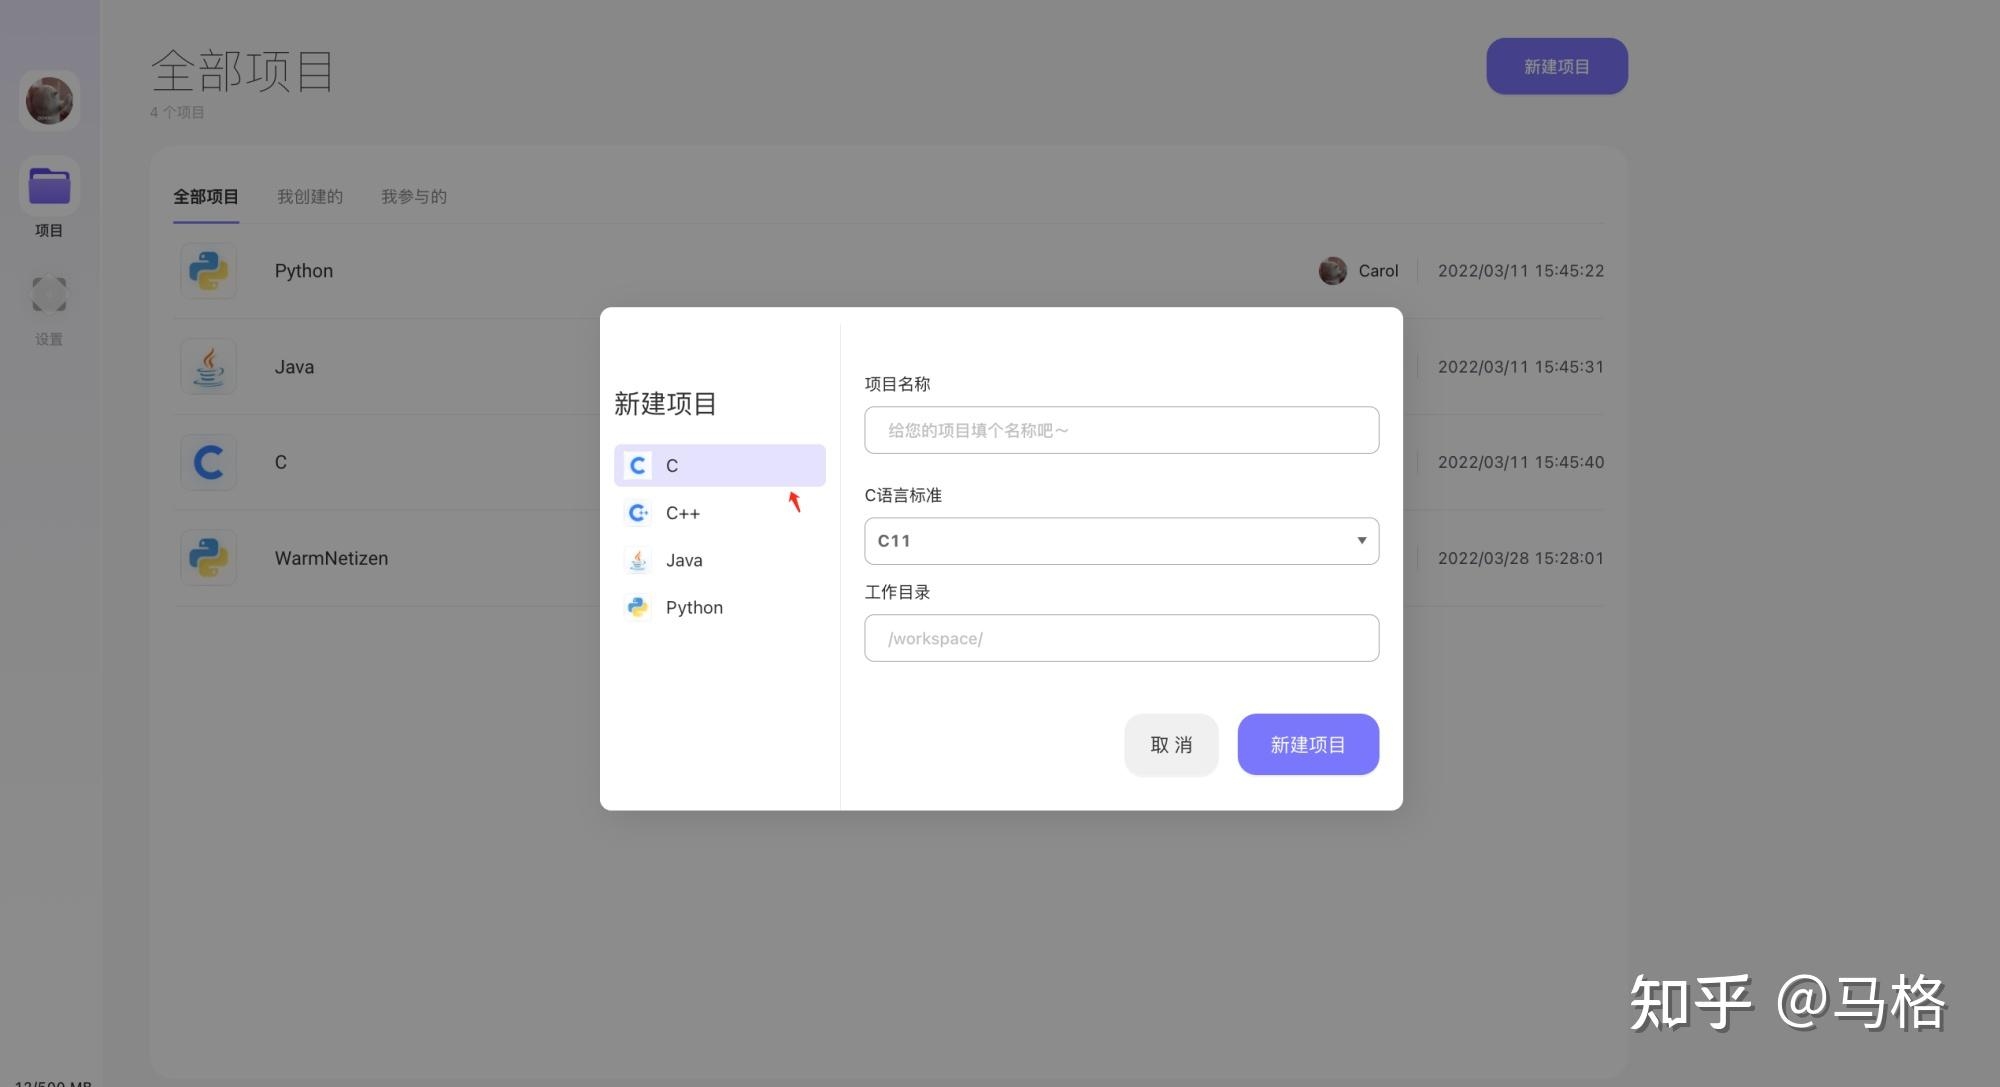Open the 项目 folder icon in sidebar
The width and height of the screenshot is (2000, 1087).
(x=49, y=186)
